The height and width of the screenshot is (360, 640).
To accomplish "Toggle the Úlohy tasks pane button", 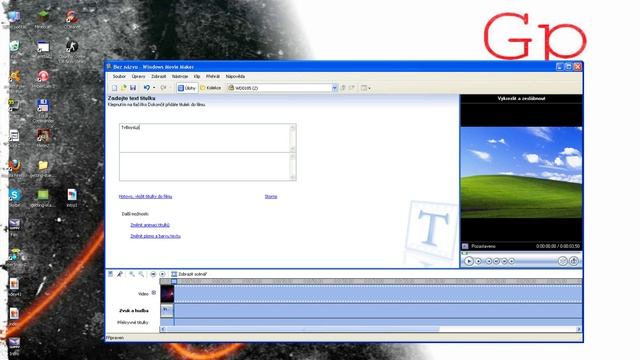I will click(x=187, y=88).
